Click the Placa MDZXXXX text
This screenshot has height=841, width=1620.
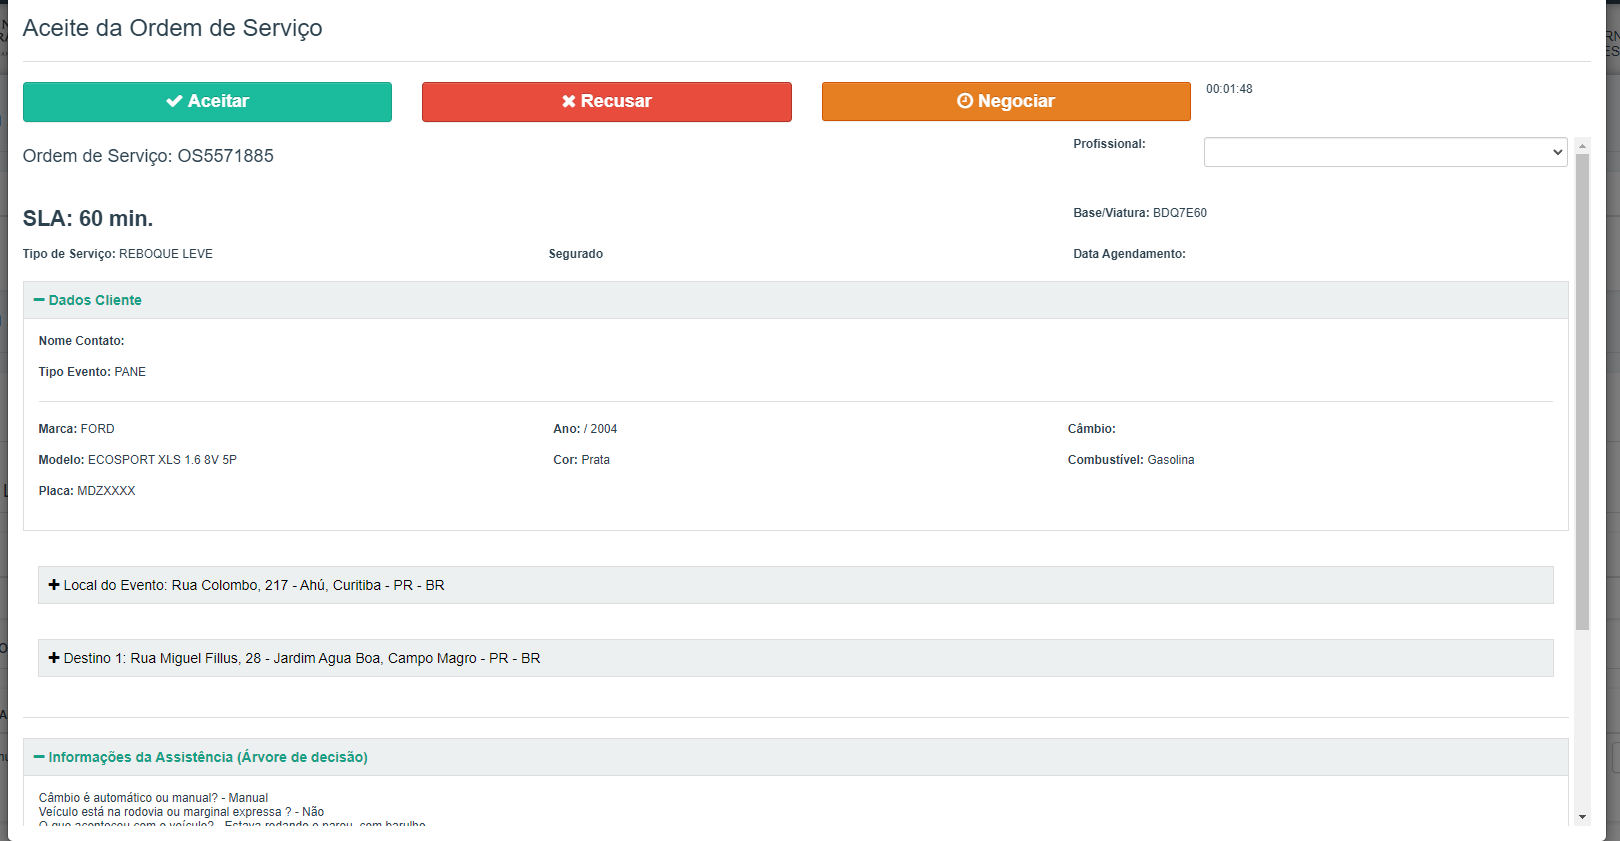click(x=87, y=491)
